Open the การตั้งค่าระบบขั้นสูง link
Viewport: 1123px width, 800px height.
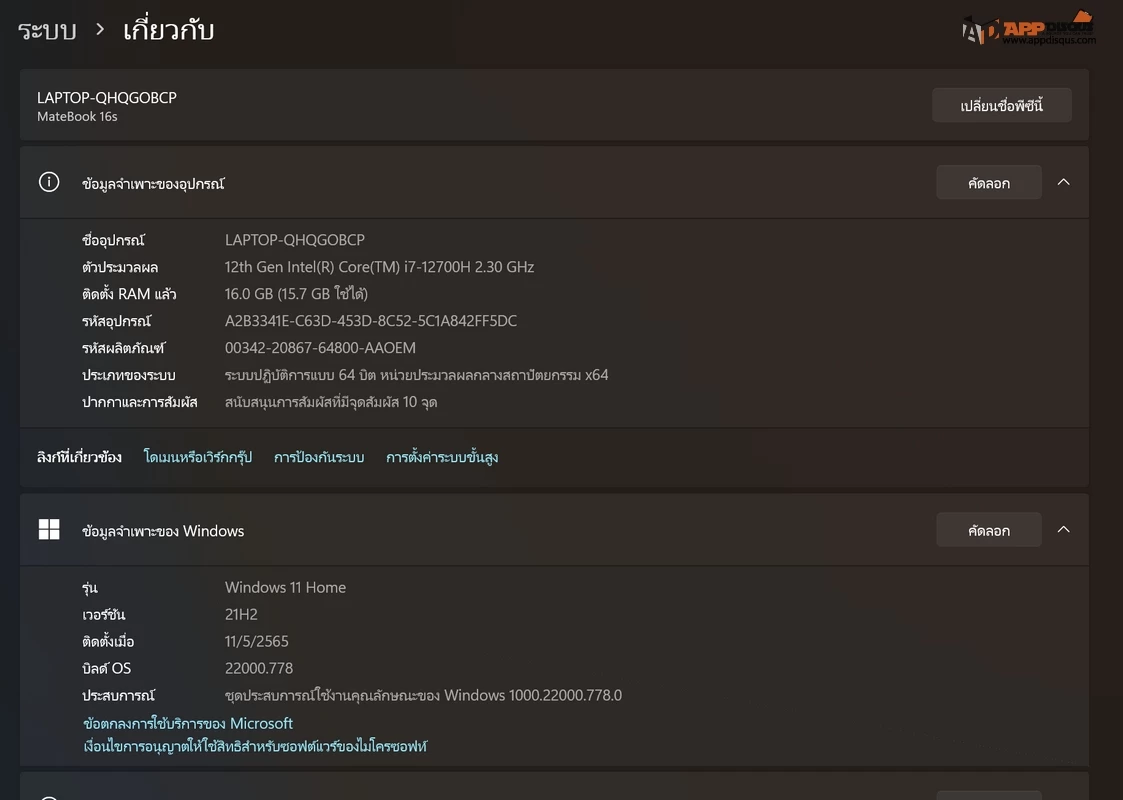pos(442,457)
